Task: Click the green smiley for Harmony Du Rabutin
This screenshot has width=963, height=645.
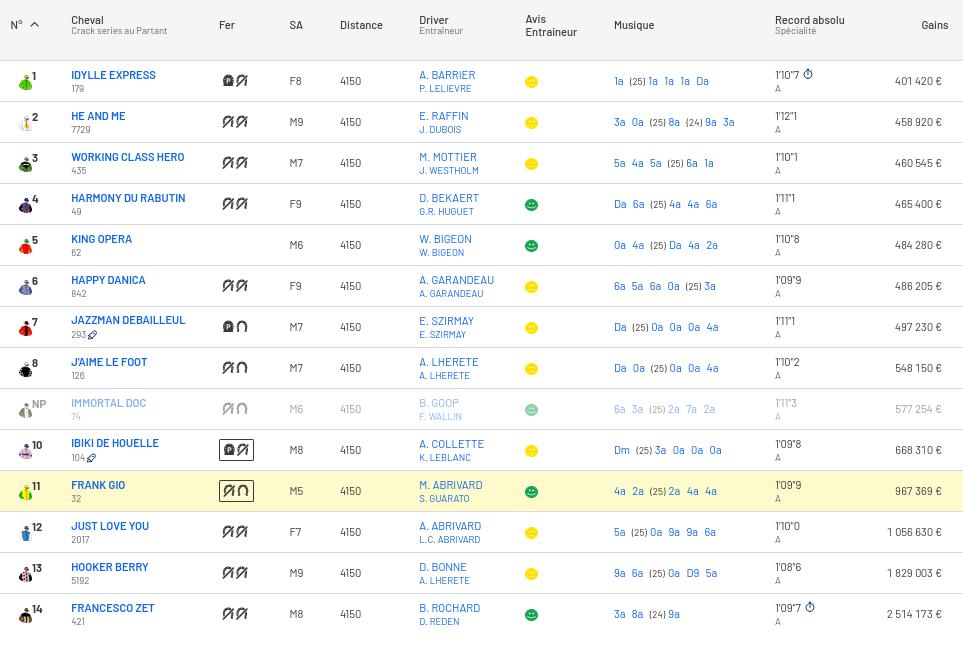Action: coord(531,205)
